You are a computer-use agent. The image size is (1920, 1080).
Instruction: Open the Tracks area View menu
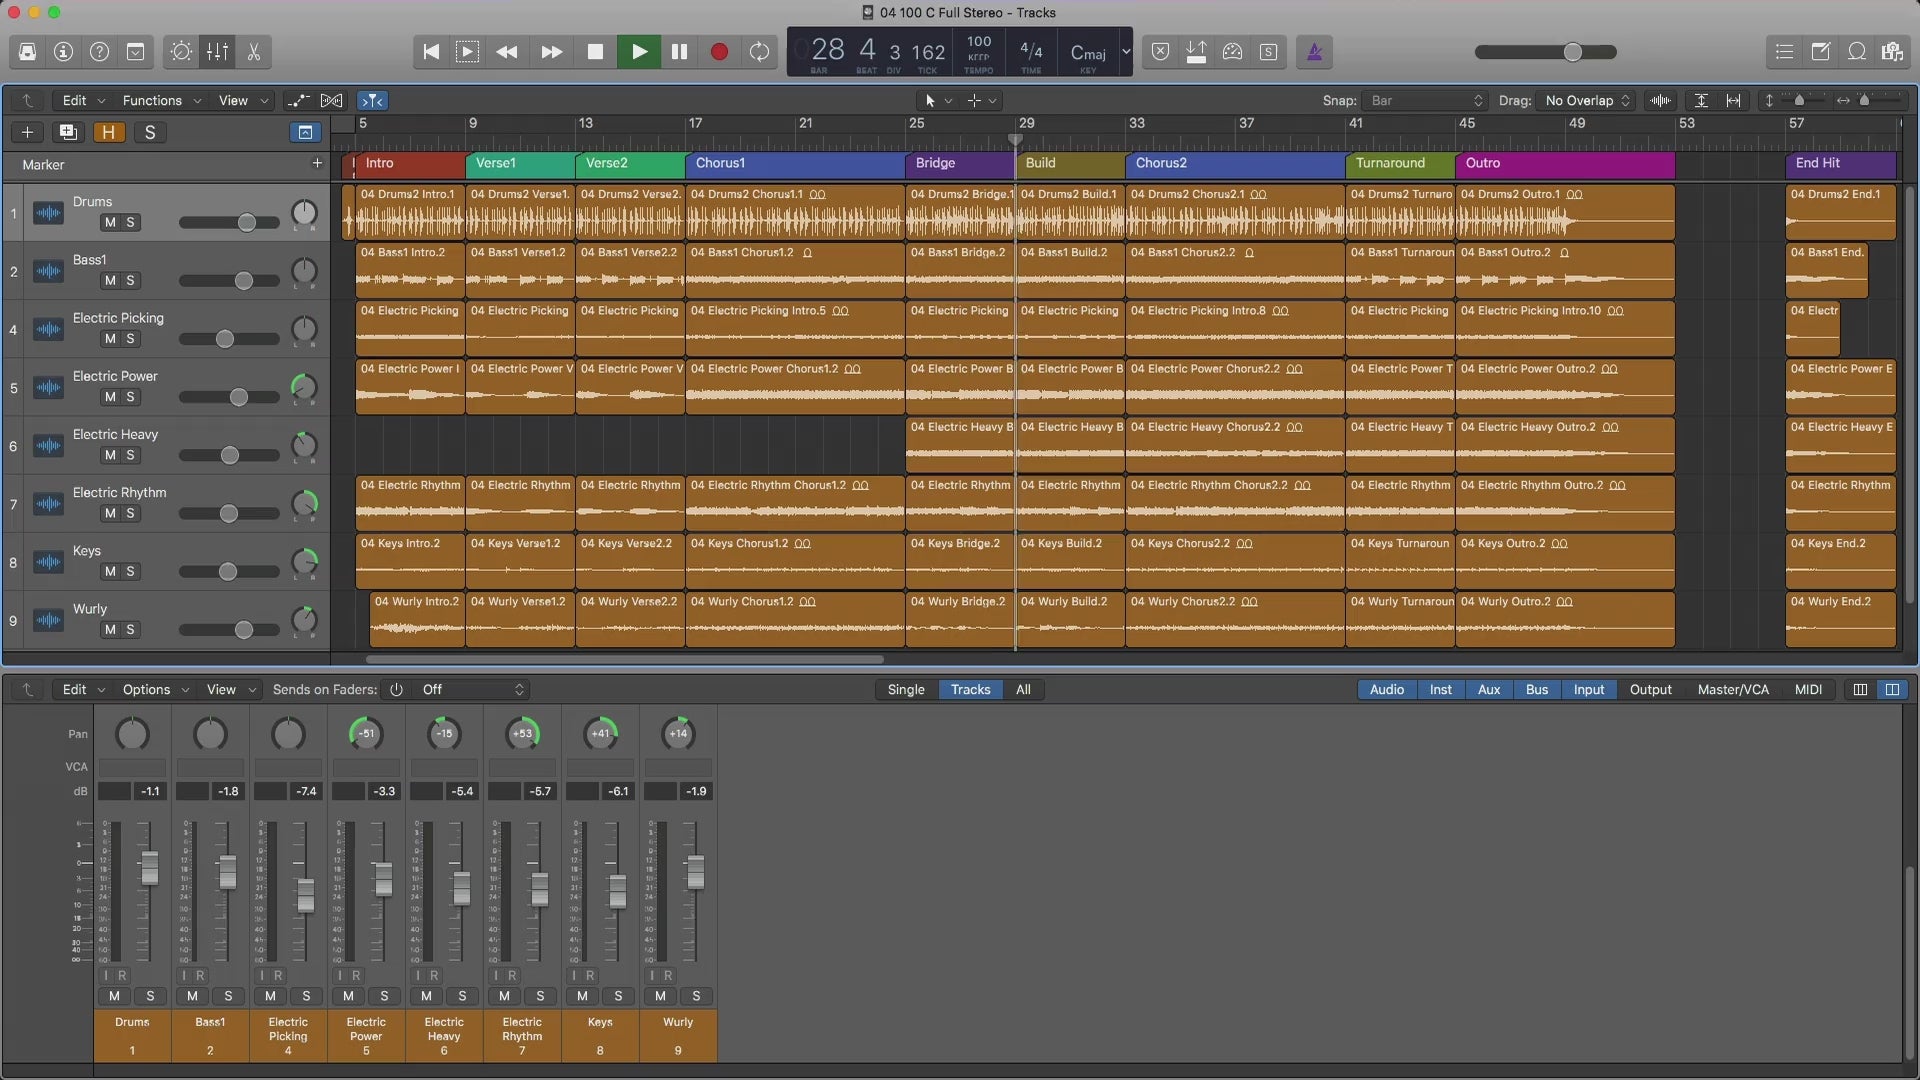243,100
